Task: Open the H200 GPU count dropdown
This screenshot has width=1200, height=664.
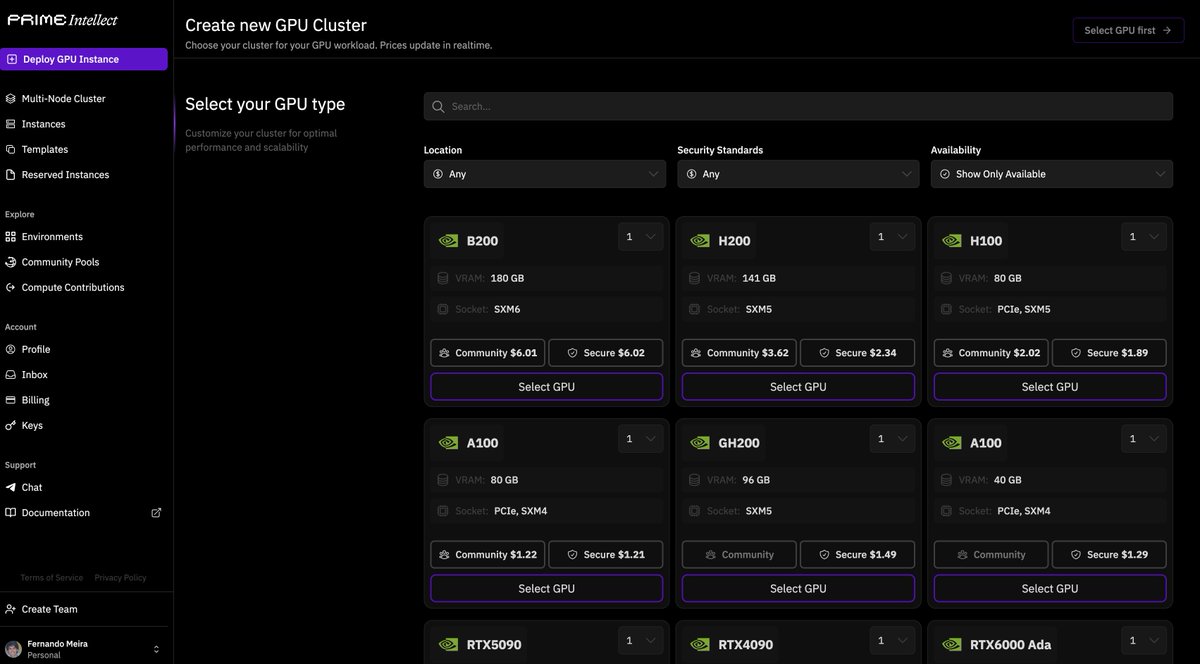Action: tap(892, 237)
